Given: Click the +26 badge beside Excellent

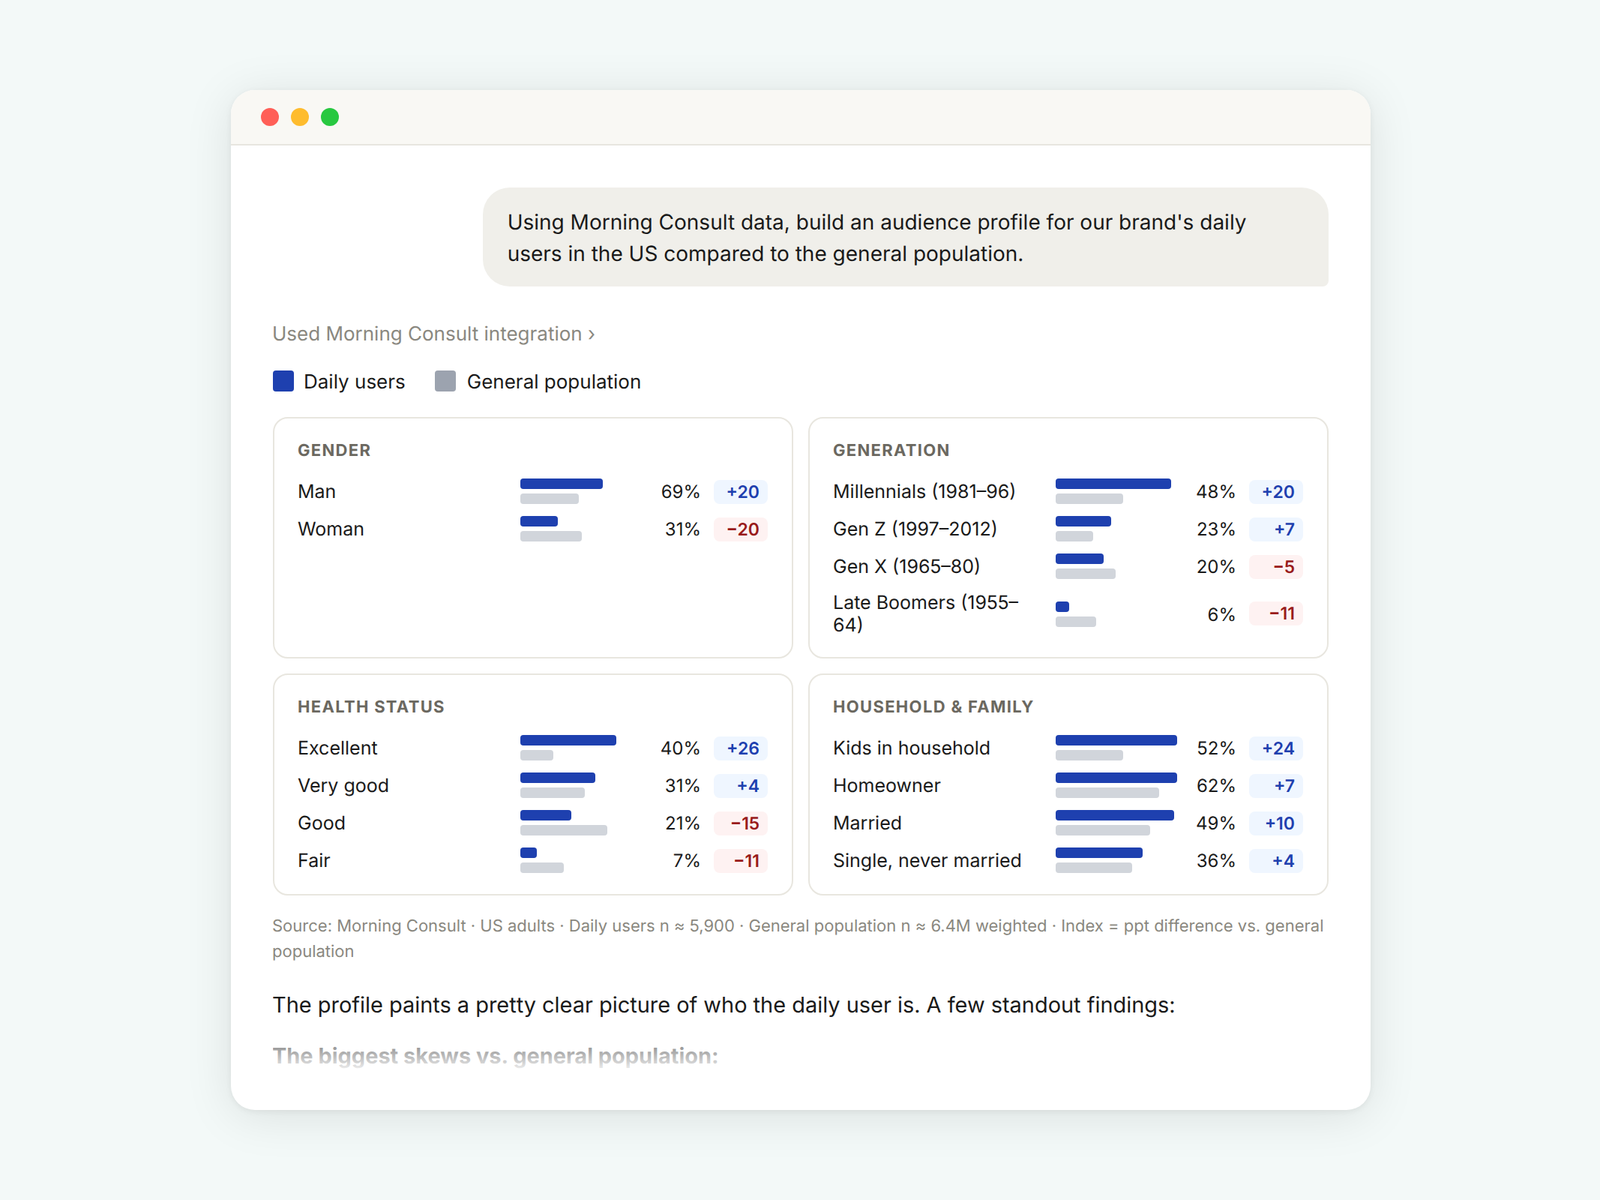Looking at the screenshot, I should (742, 748).
